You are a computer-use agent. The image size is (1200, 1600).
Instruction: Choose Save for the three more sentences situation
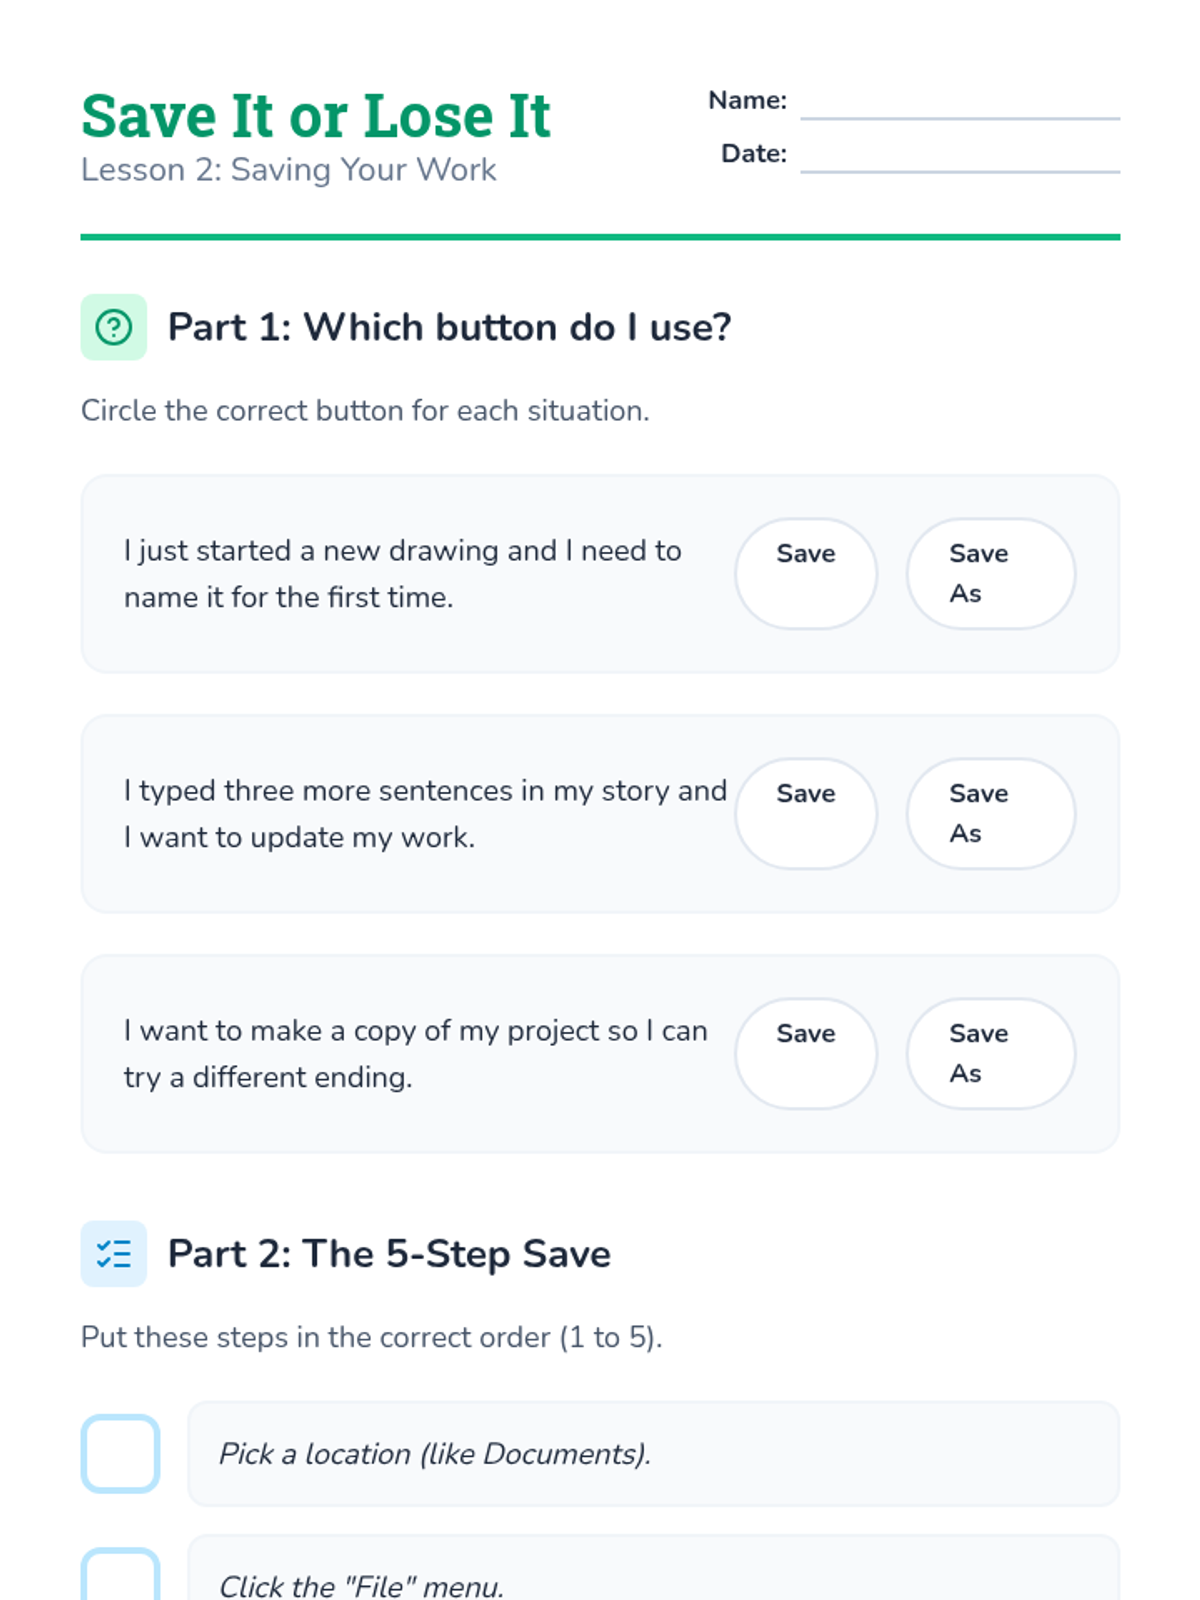coord(806,814)
